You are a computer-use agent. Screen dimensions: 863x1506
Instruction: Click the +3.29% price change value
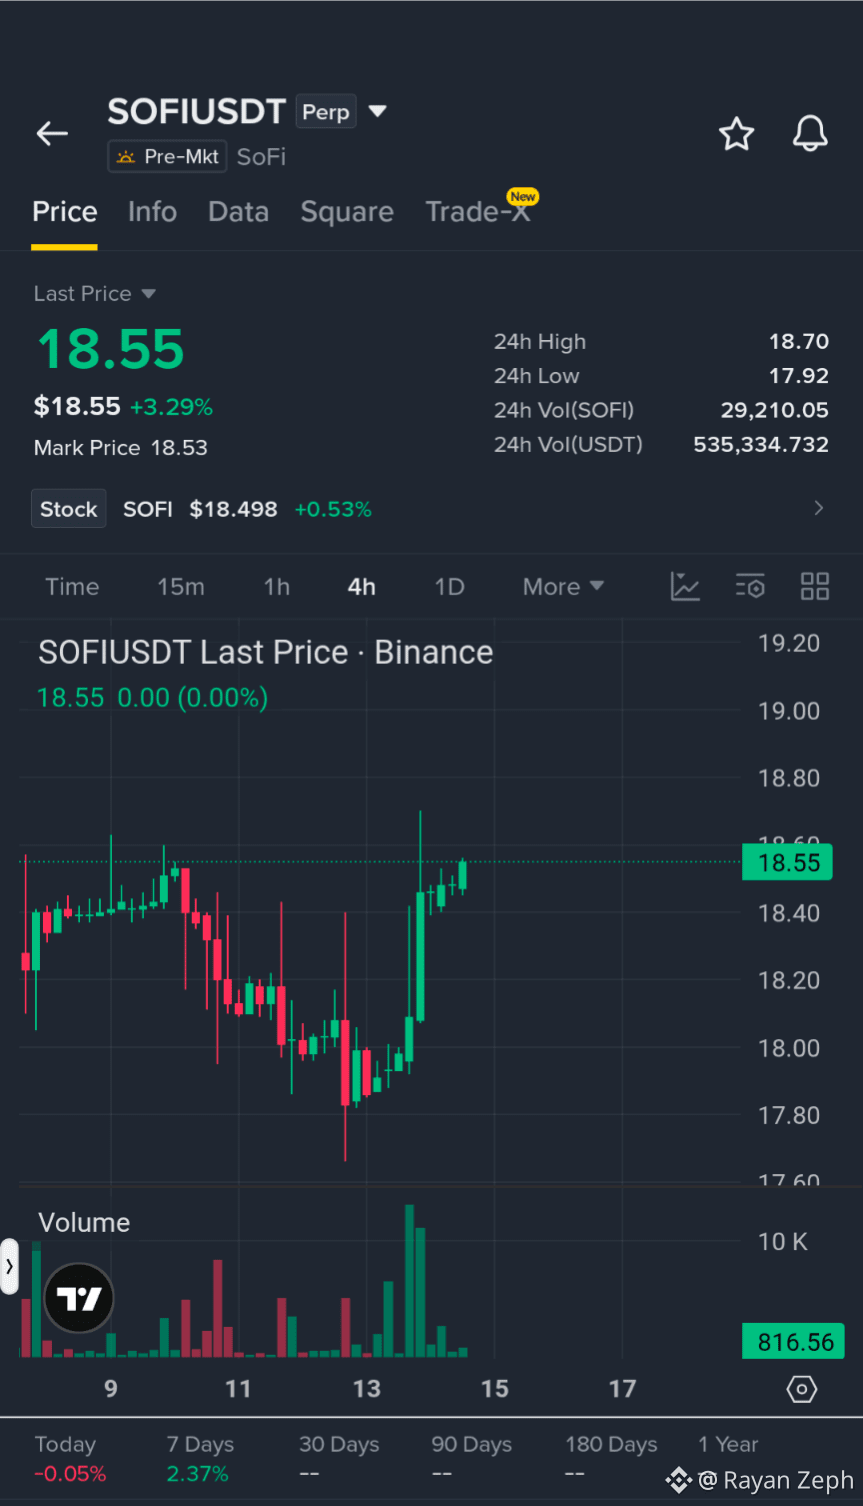(x=171, y=407)
